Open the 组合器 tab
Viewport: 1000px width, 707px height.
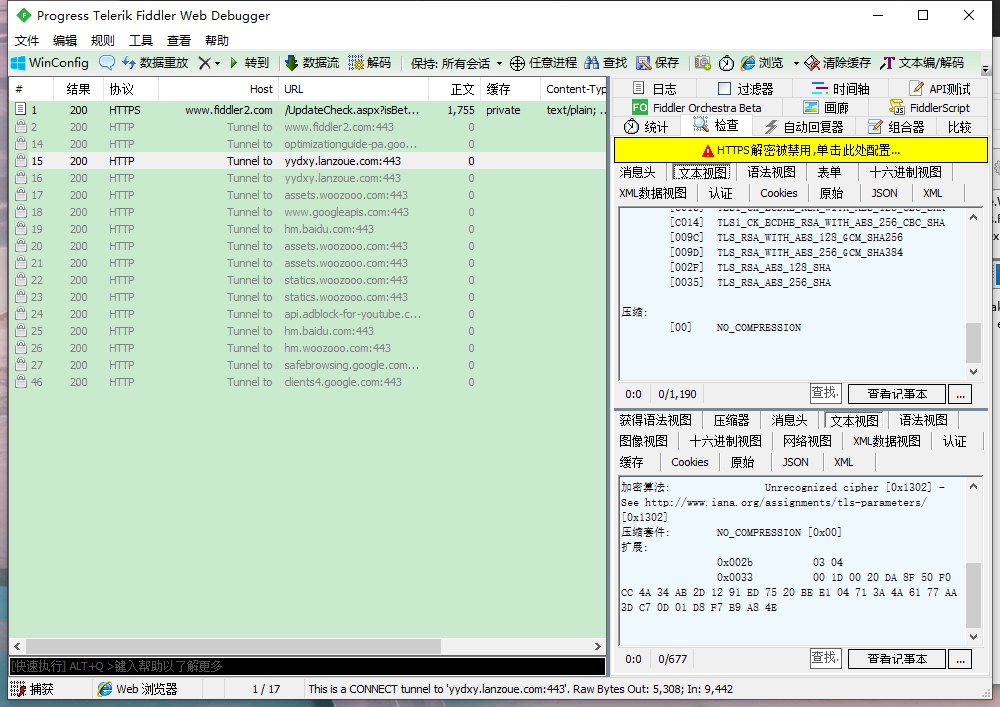click(x=896, y=127)
